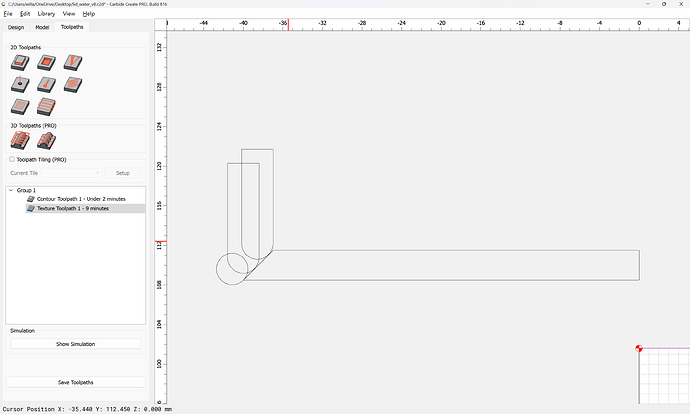This screenshot has width=690, height=414.
Task: Switch to the Model tab
Action: click(x=42, y=27)
